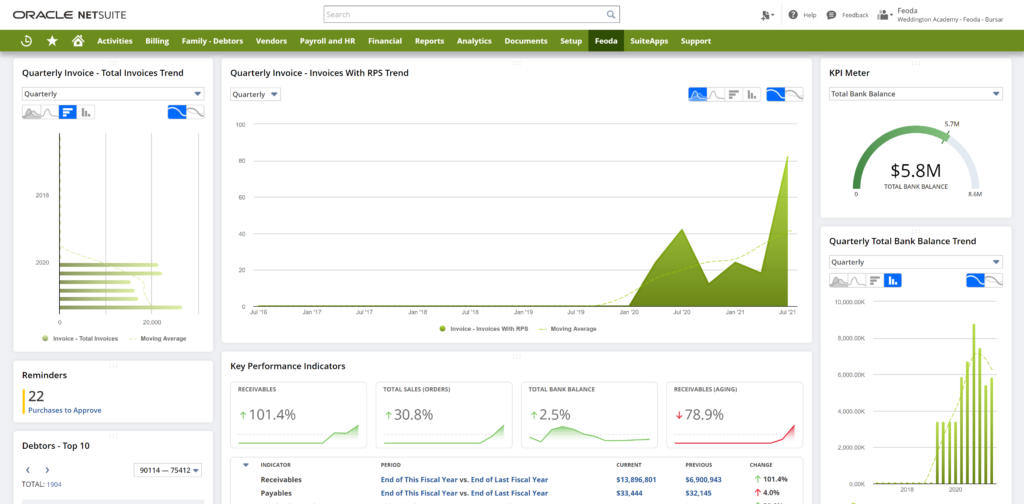Open the Family - Debtors menu
This screenshot has width=1024, height=504.
[212, 40]
